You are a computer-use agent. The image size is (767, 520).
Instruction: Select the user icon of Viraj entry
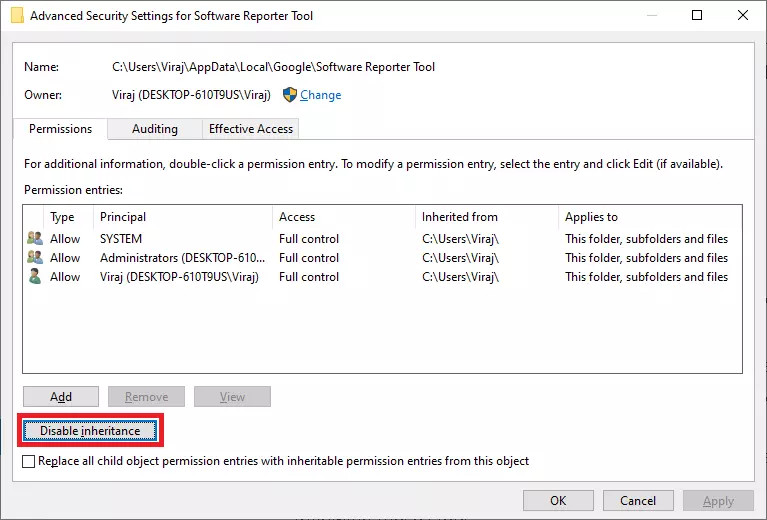tap(35, 276)
